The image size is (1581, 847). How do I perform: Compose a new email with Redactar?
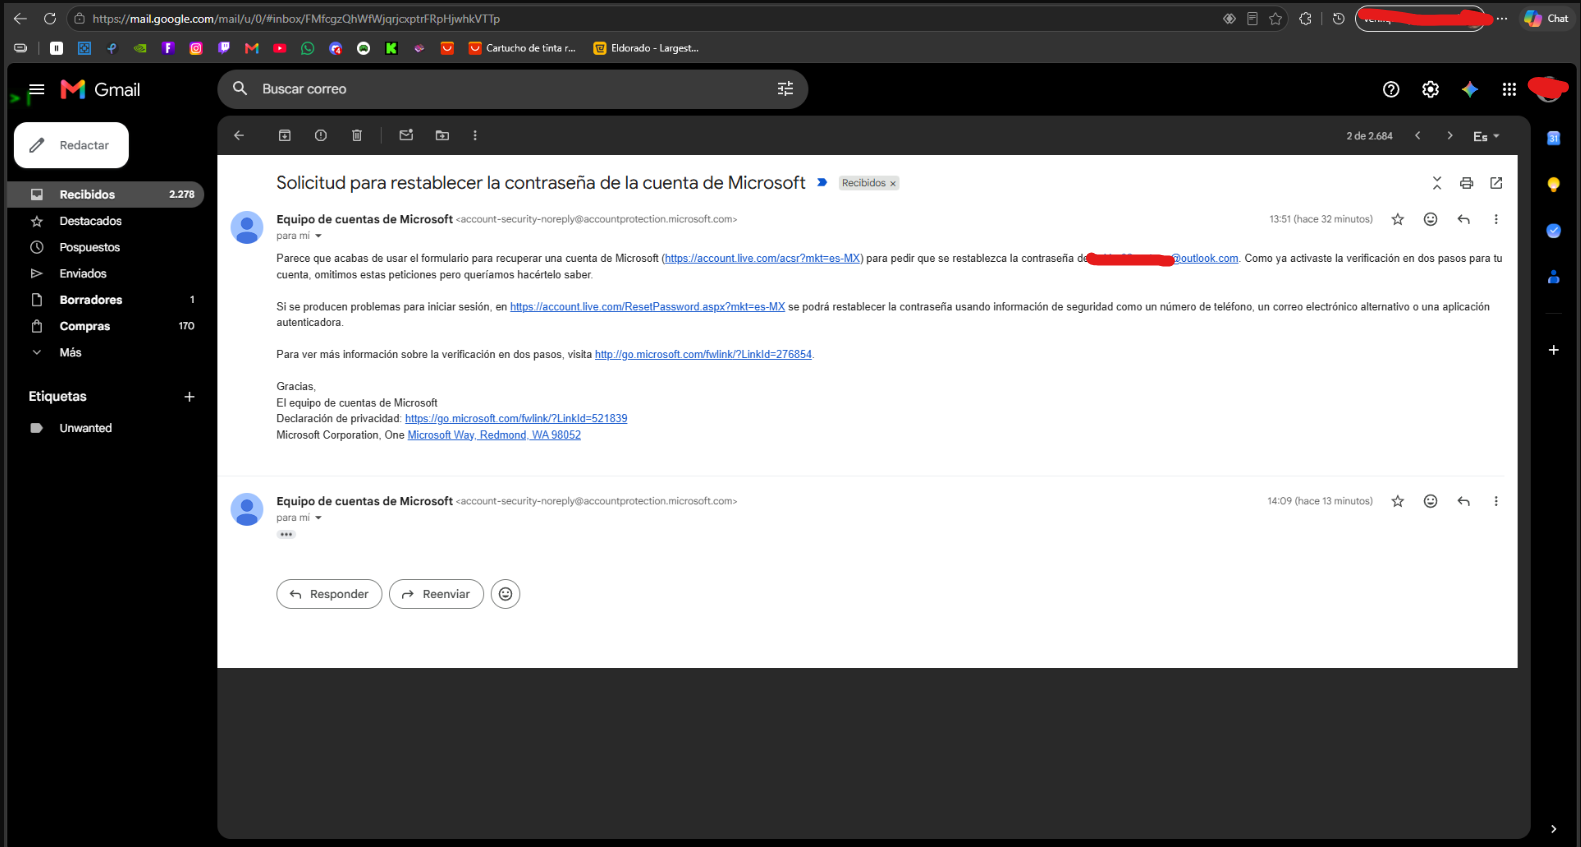(x=71, y=145)
